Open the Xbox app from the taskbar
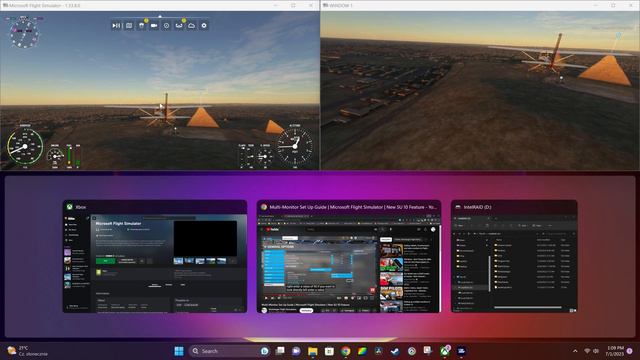Image resolution: width=640 pixels, height=360 pixels. click(x=445, y=351)
